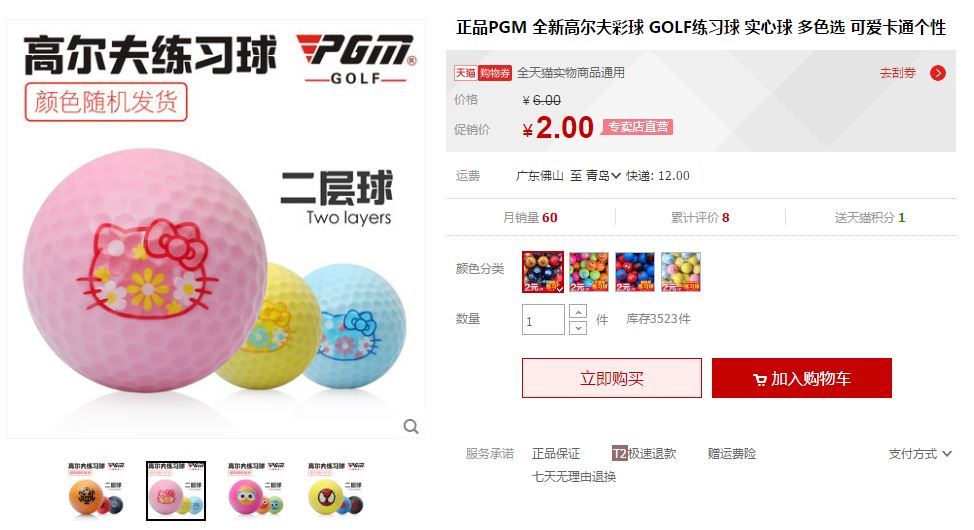The width and height of the screenshot is (974, 530).
Task: Select the first dark-ball color option
Action: (x=543, y=272)
